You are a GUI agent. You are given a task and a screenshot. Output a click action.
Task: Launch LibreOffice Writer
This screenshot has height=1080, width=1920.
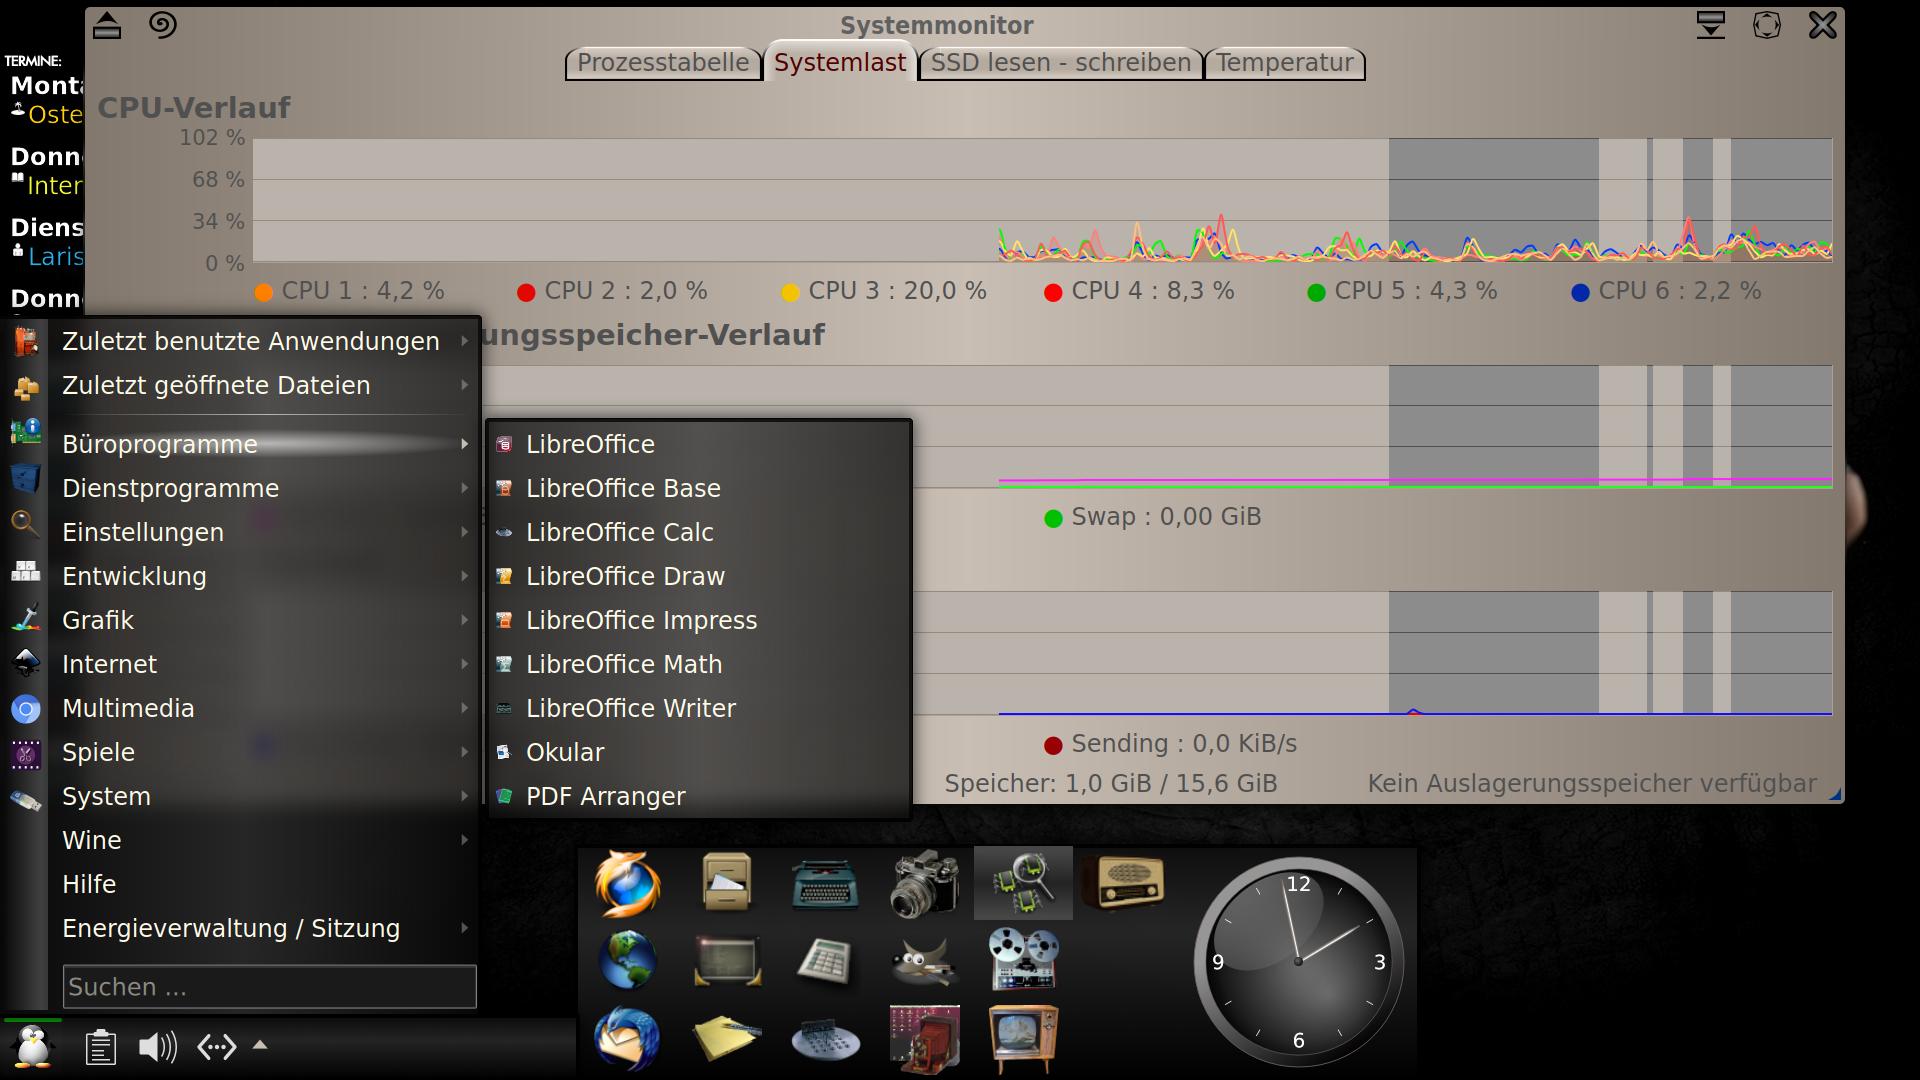click(699, 708)
